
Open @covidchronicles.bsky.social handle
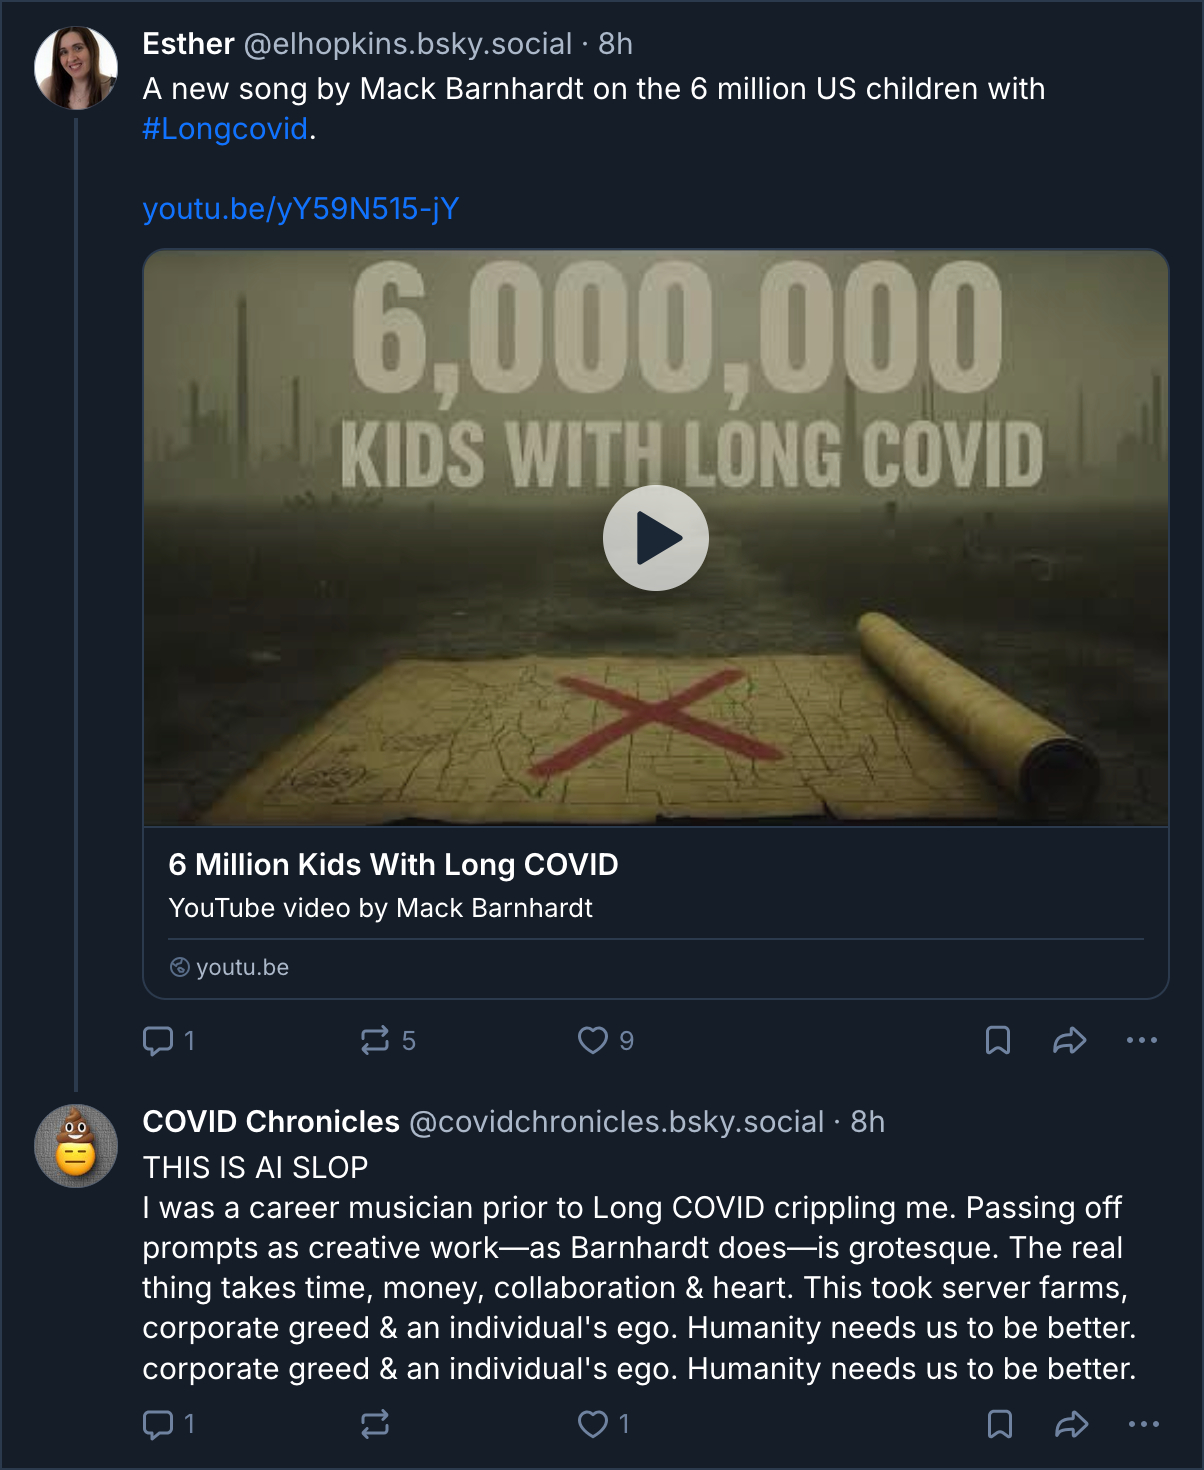[x=616, y=1122]
